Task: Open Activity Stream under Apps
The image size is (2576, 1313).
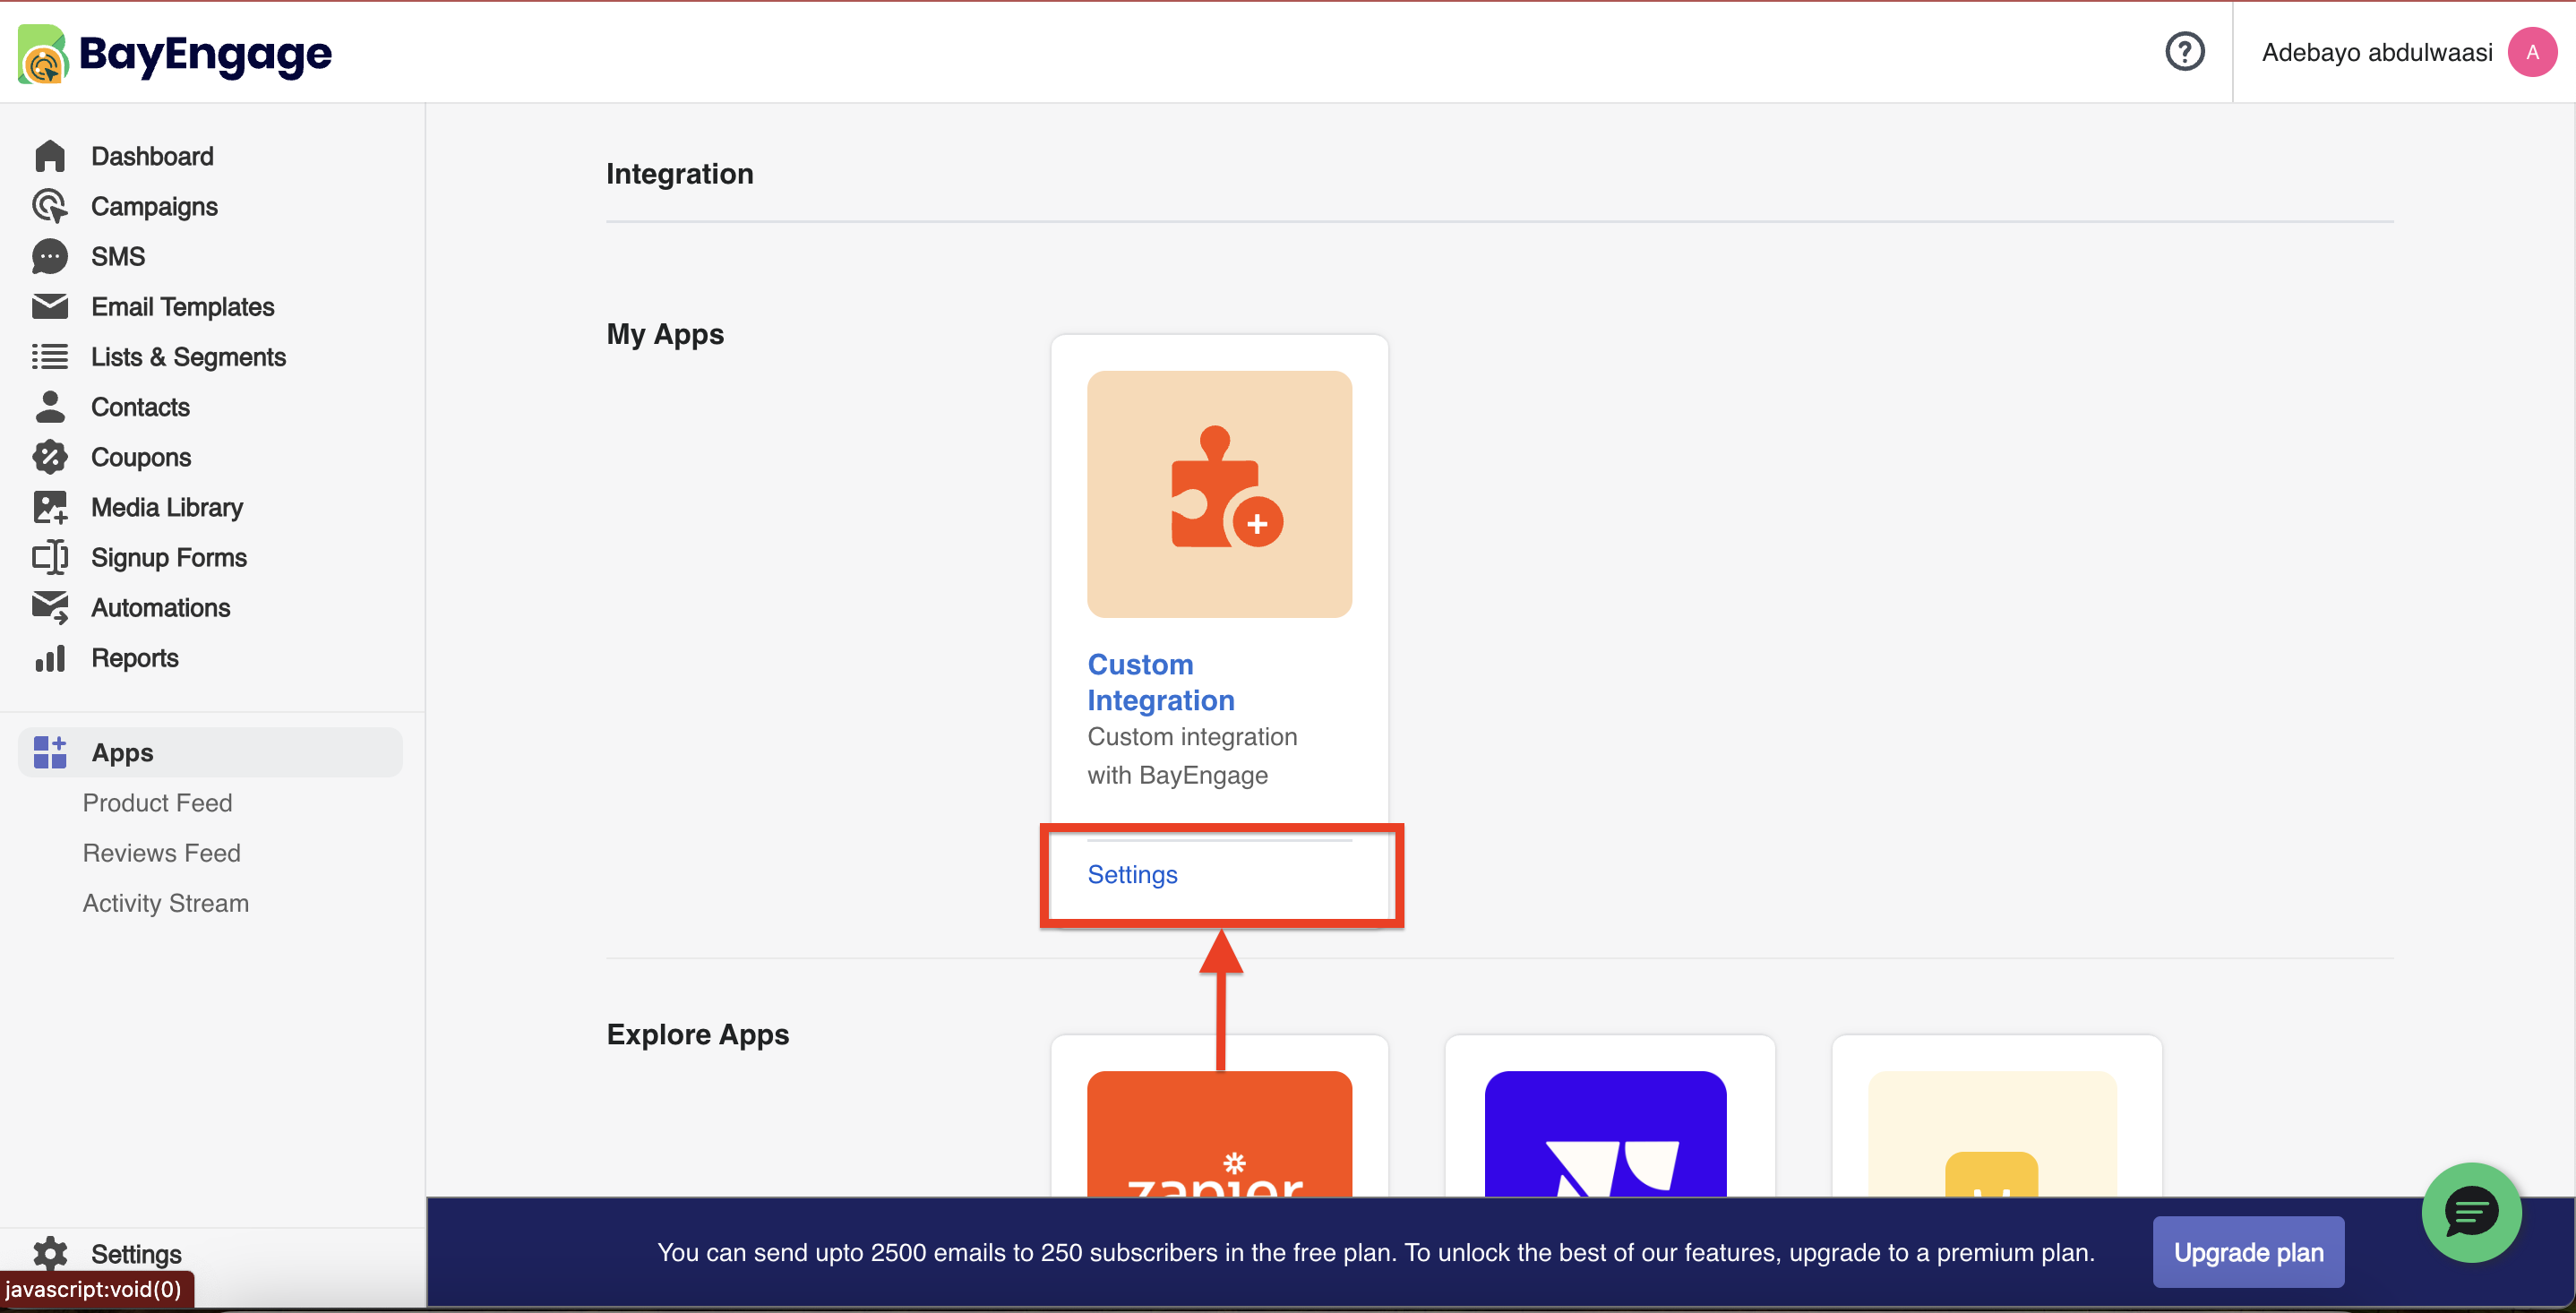Action: point(165,902)
